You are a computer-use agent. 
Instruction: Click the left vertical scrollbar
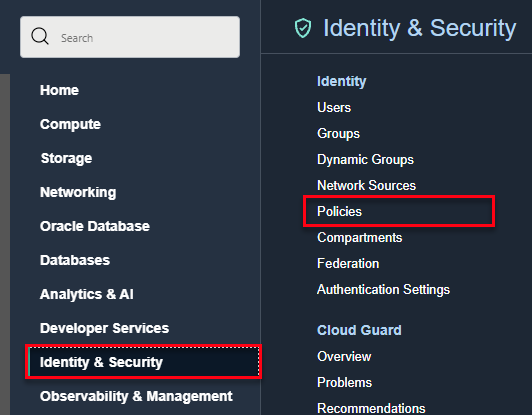click(5, 244)
